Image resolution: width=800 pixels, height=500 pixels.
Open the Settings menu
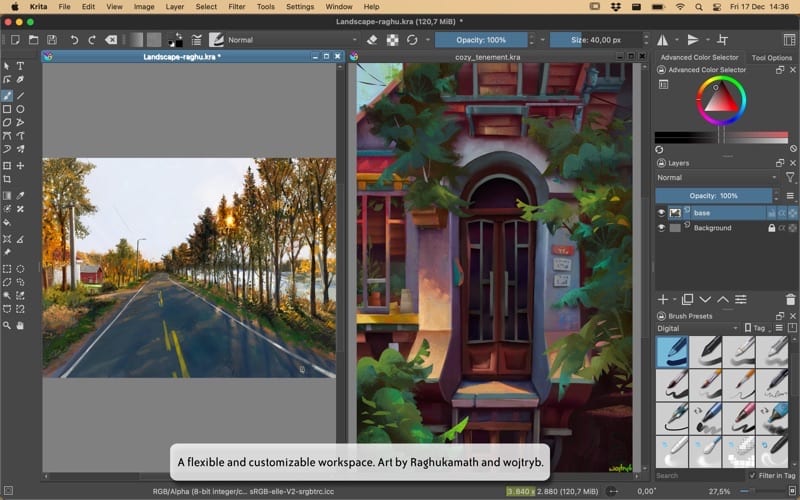(x=300, y=7)
